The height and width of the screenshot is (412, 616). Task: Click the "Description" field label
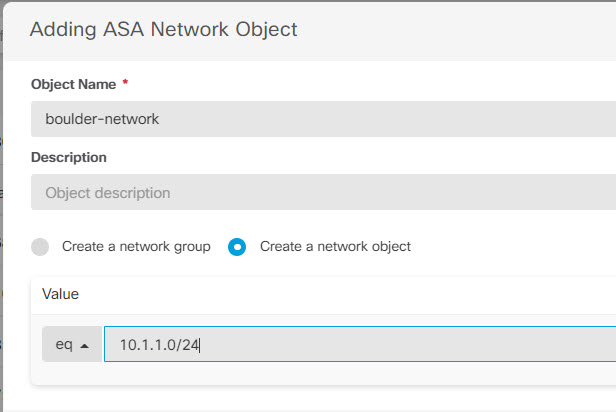(69, 157)
